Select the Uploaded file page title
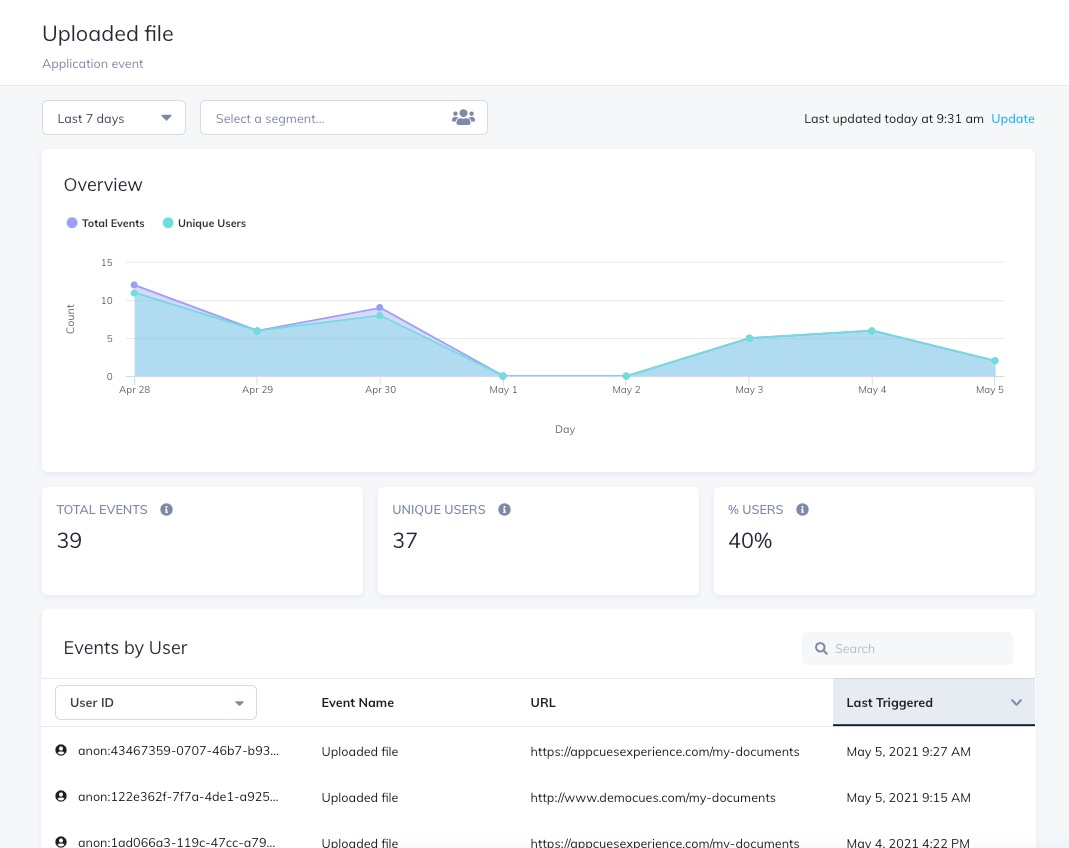Image resolution: width=1069 pixels, height=848 pixels. 107,33
